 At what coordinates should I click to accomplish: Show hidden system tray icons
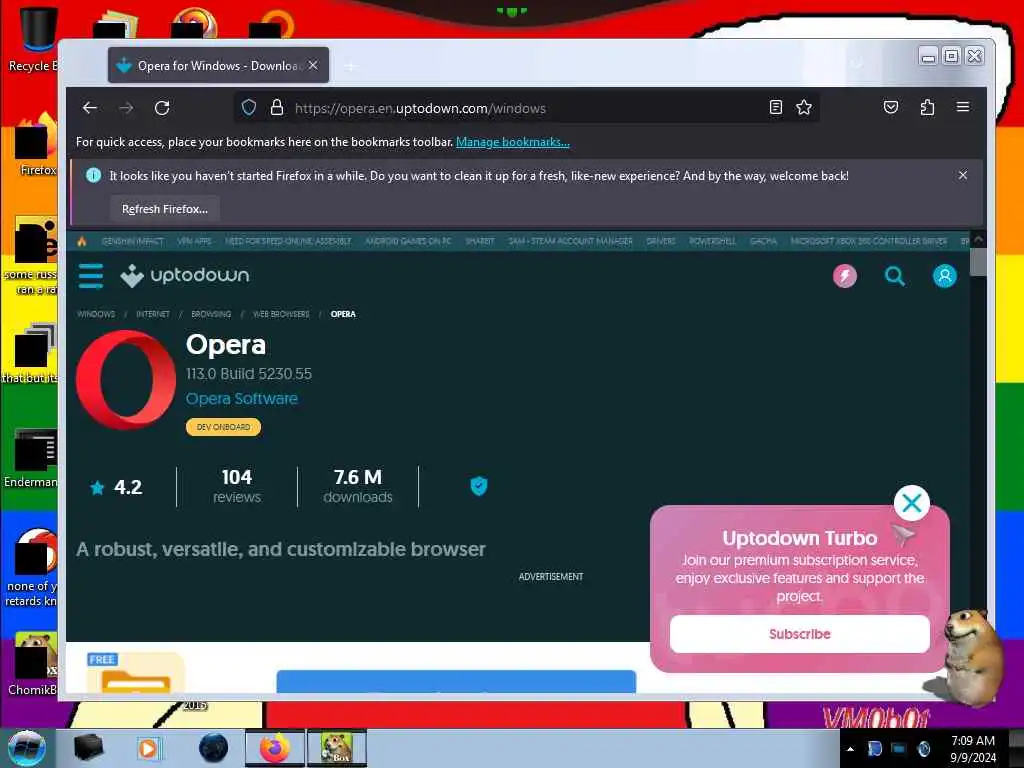click(850, 749)
